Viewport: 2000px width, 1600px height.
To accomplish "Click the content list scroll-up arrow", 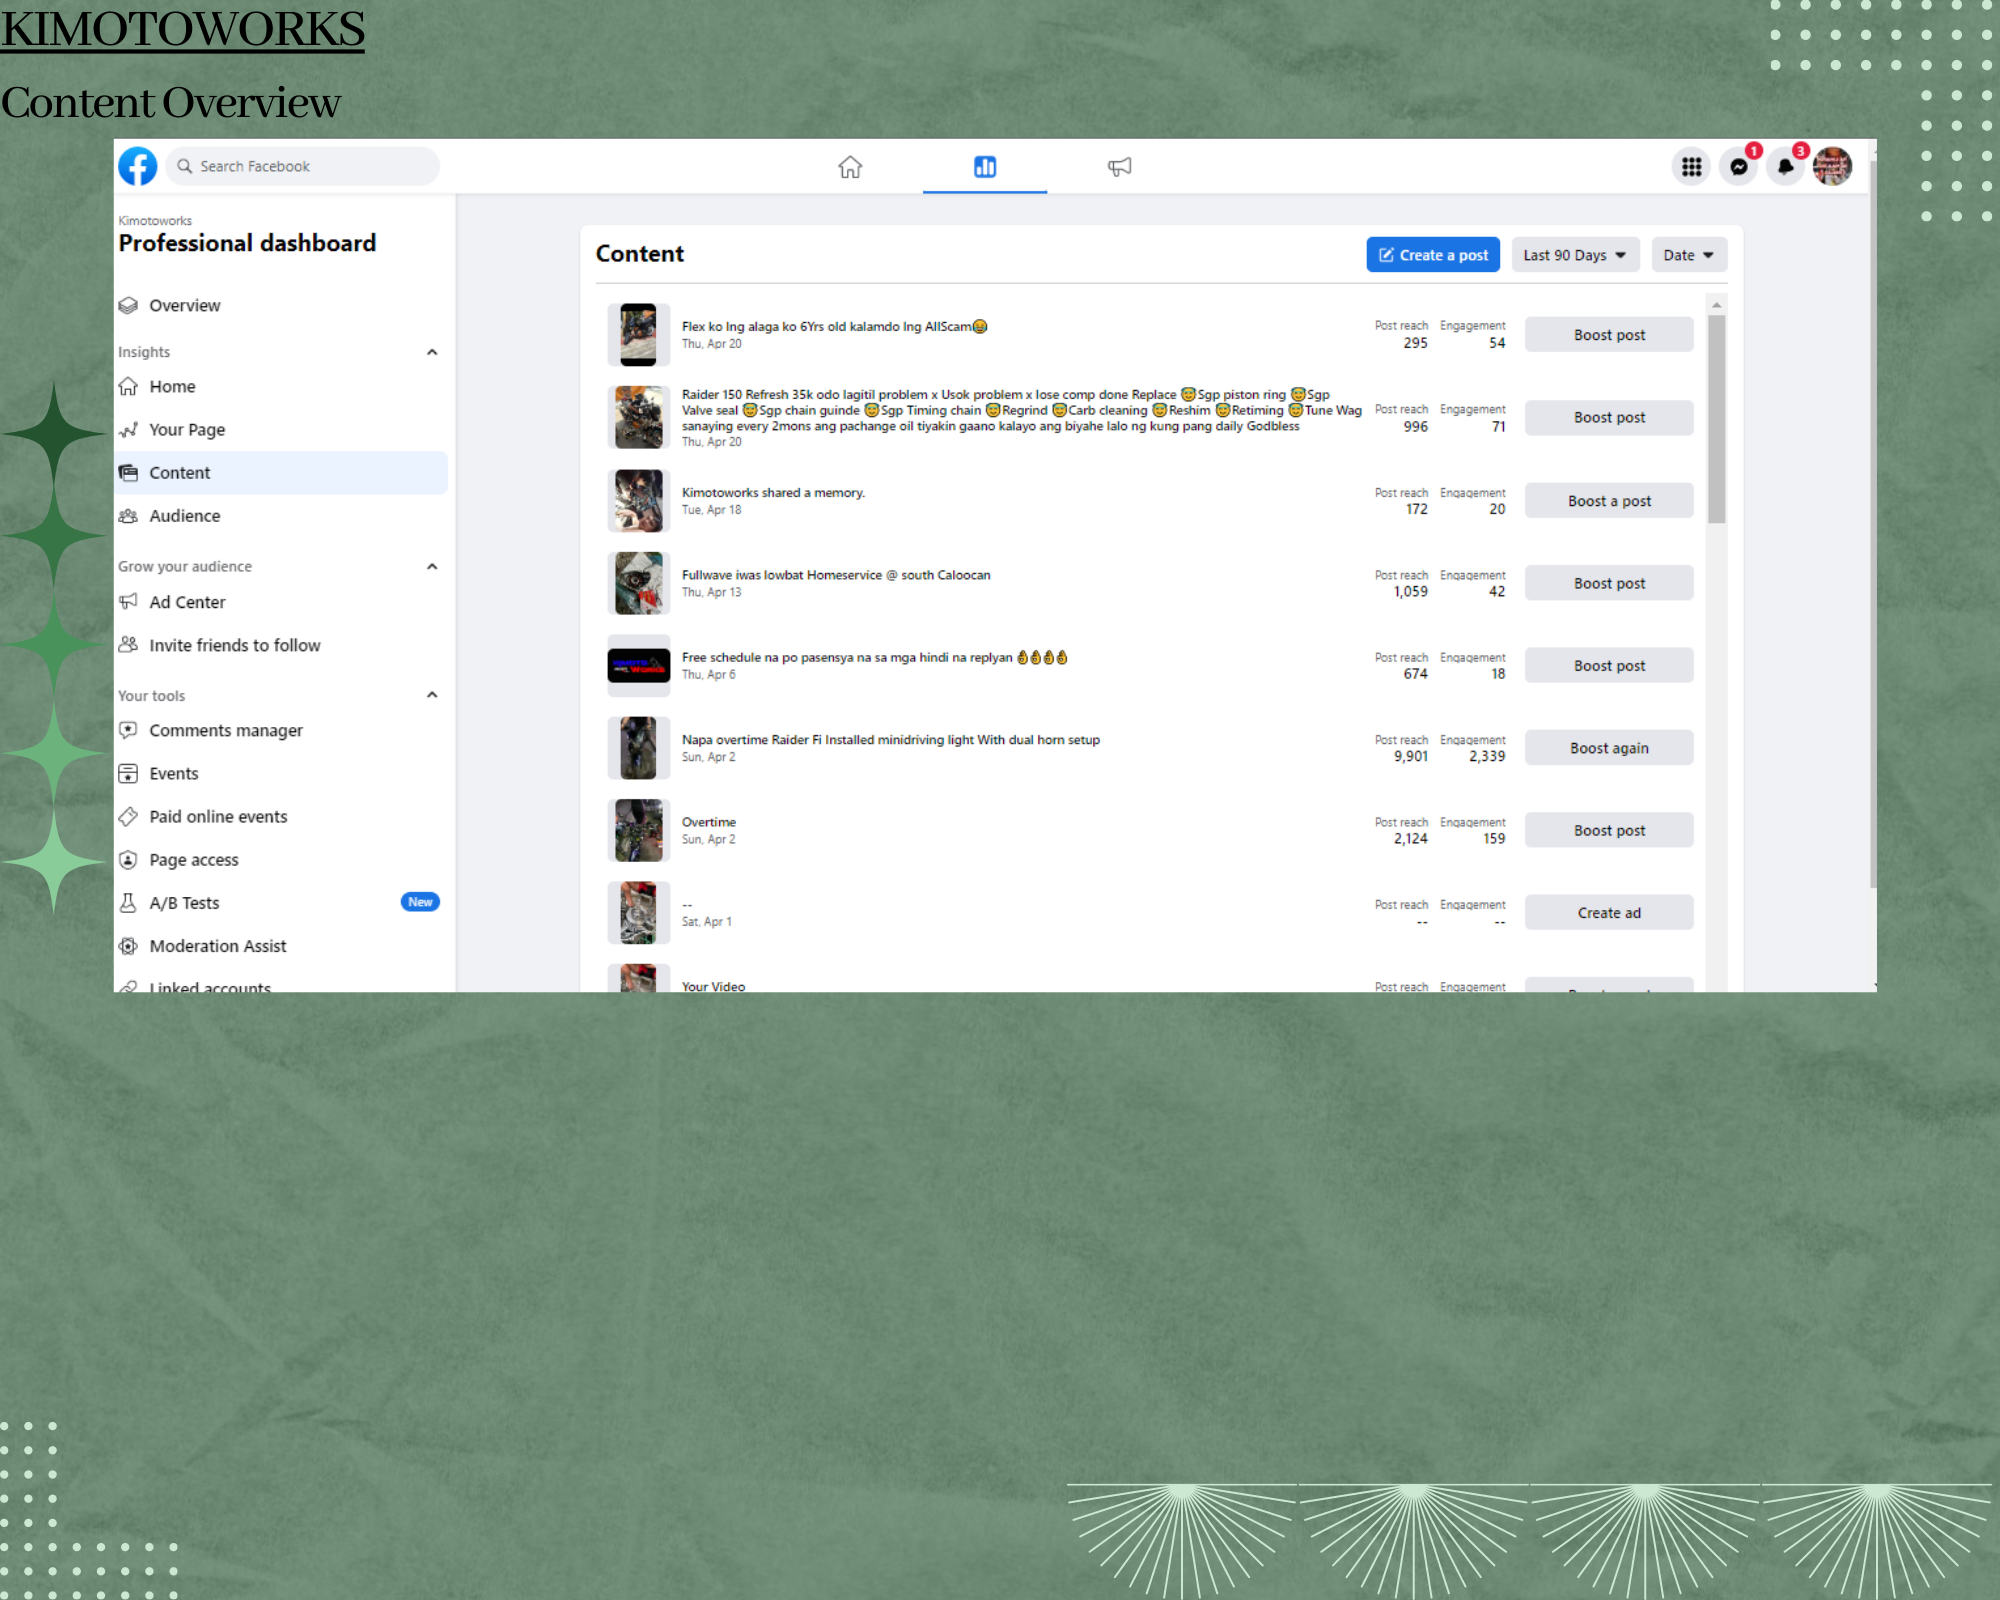I will click(1716, 305).
